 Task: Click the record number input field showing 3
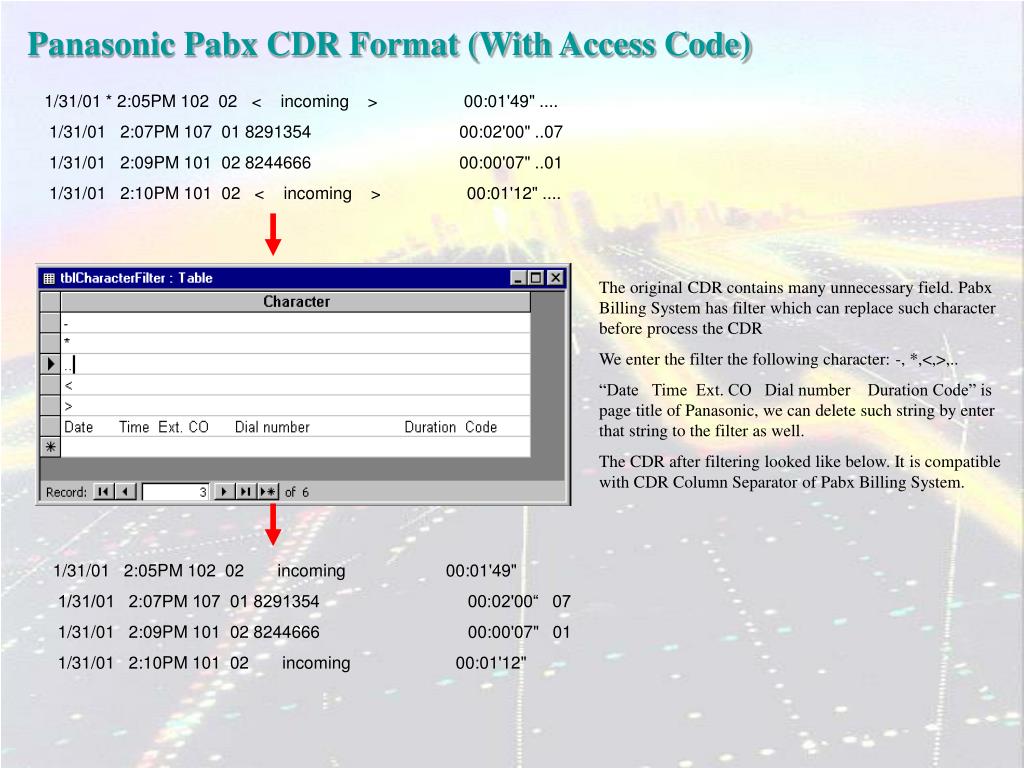(x=176, y=492)
